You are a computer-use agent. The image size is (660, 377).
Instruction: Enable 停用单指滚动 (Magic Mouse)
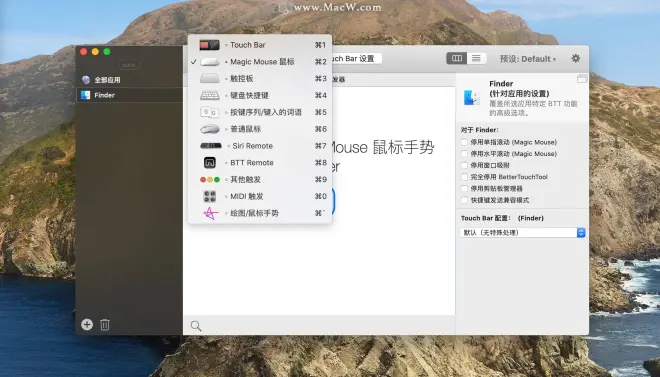(464, 142)
